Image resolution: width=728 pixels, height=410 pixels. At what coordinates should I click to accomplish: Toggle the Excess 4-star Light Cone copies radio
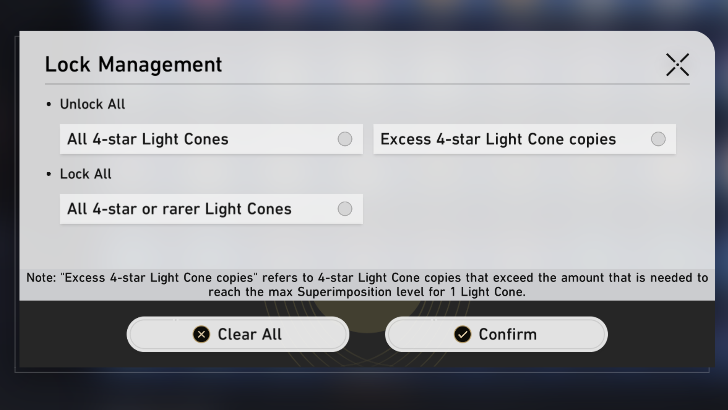coord(658,139)
